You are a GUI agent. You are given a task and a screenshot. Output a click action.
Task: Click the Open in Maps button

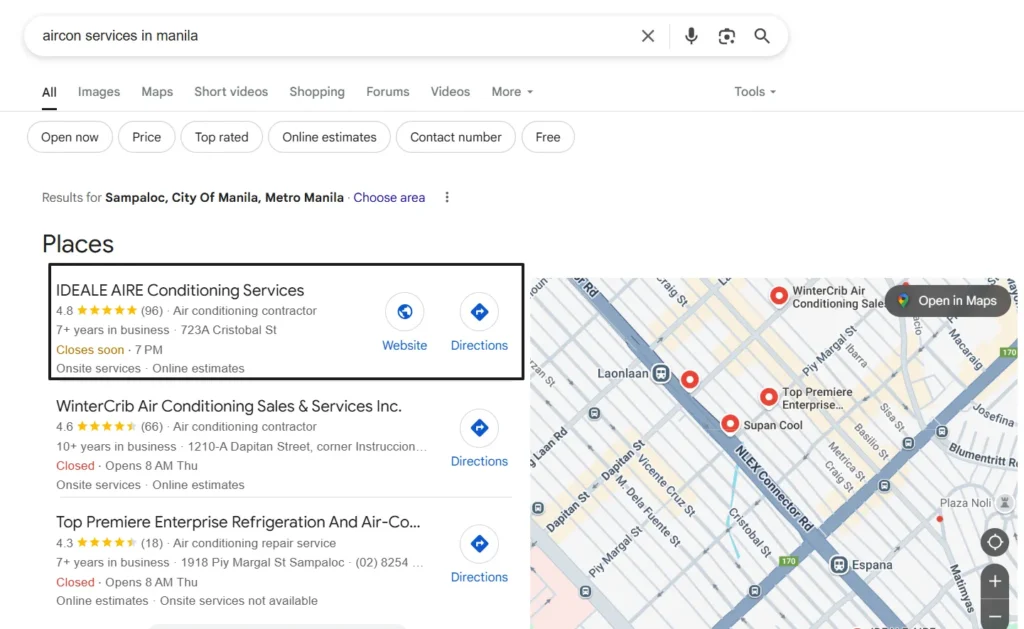click(948, 300)
